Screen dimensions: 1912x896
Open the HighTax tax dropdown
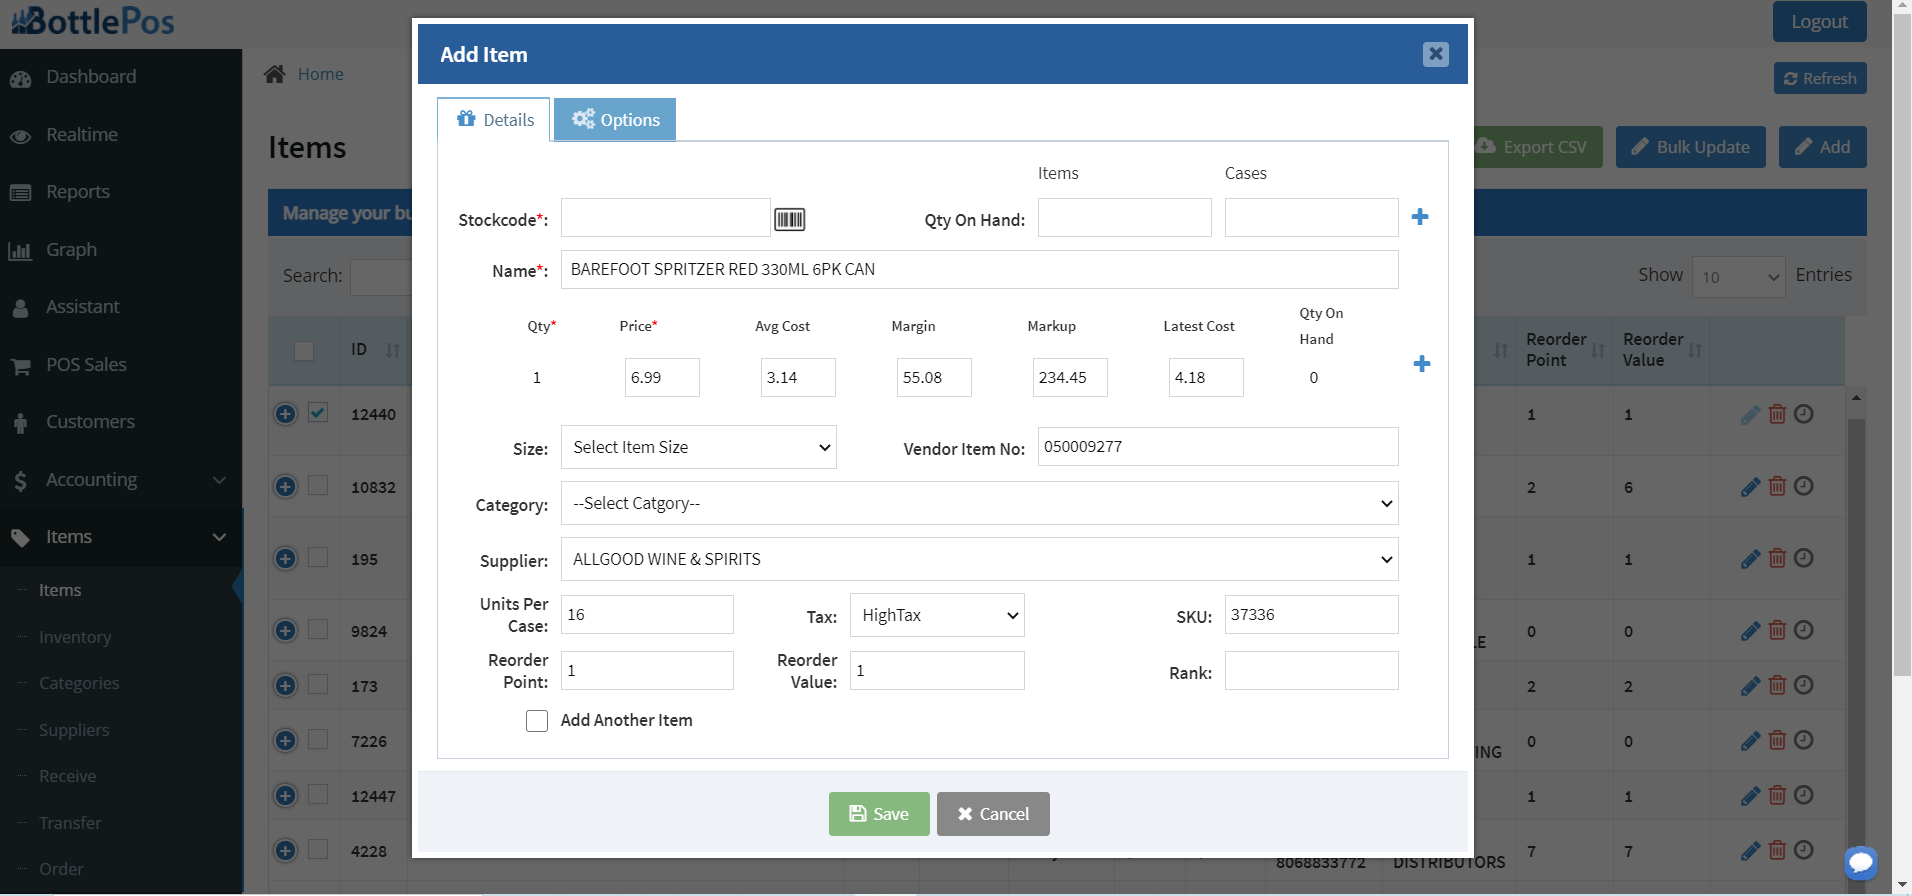click(x=937, y=615)
